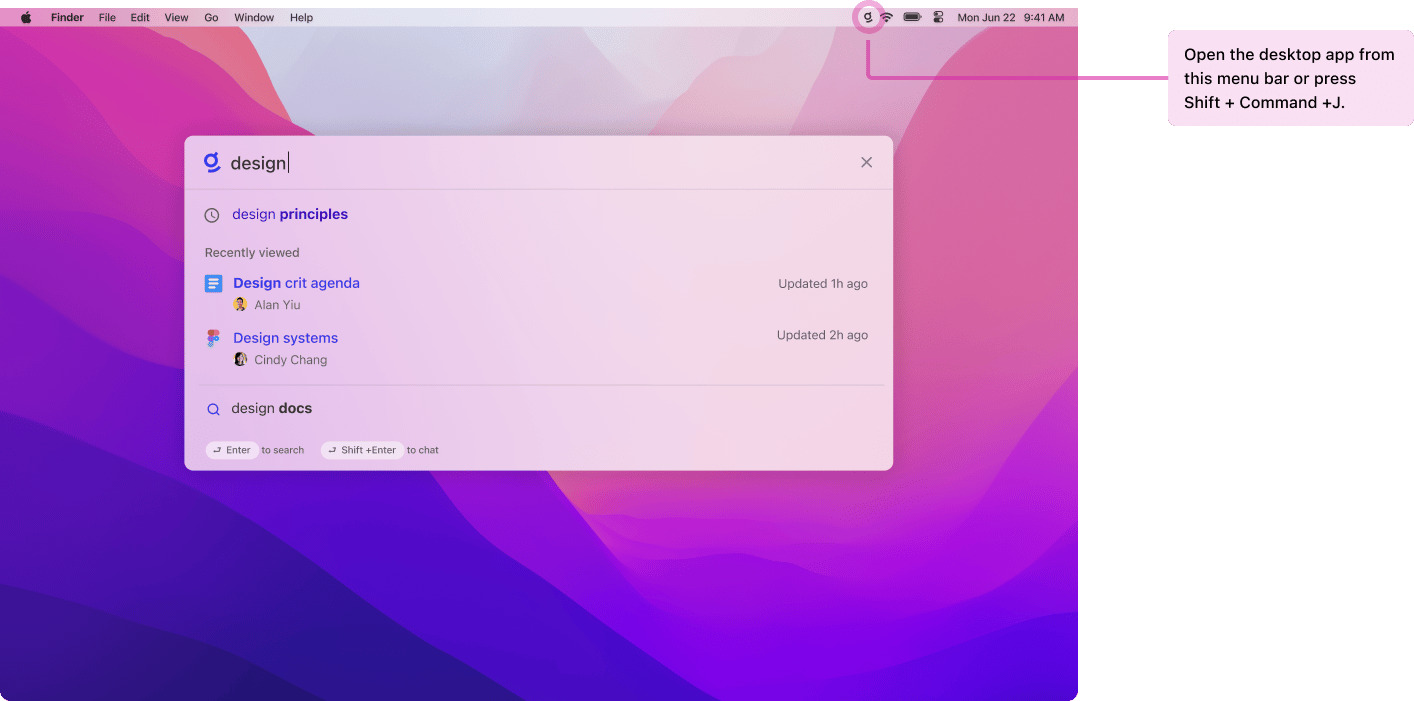Click the Glean menu bar icon
The width and height of the screenshot is (1414, 701).
867,17
